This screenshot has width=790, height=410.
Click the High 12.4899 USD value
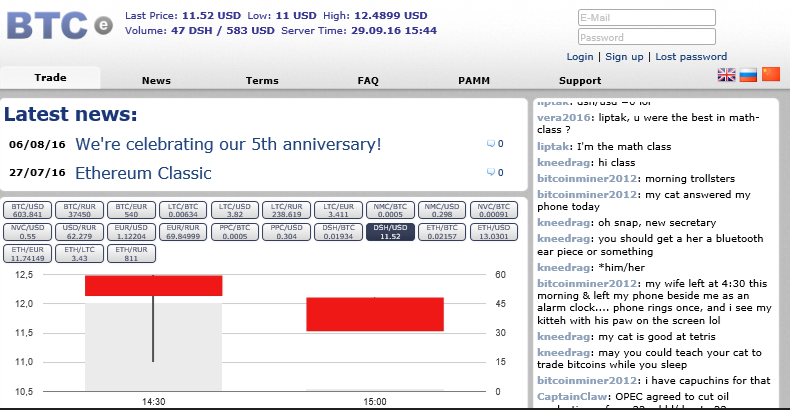click(x=390, y=16)
